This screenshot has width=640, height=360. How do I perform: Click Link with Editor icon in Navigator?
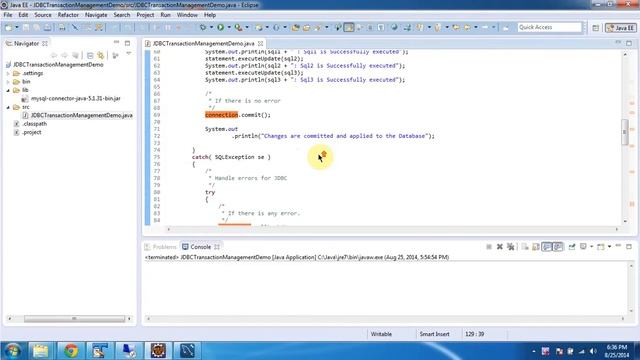click(101, 55)
